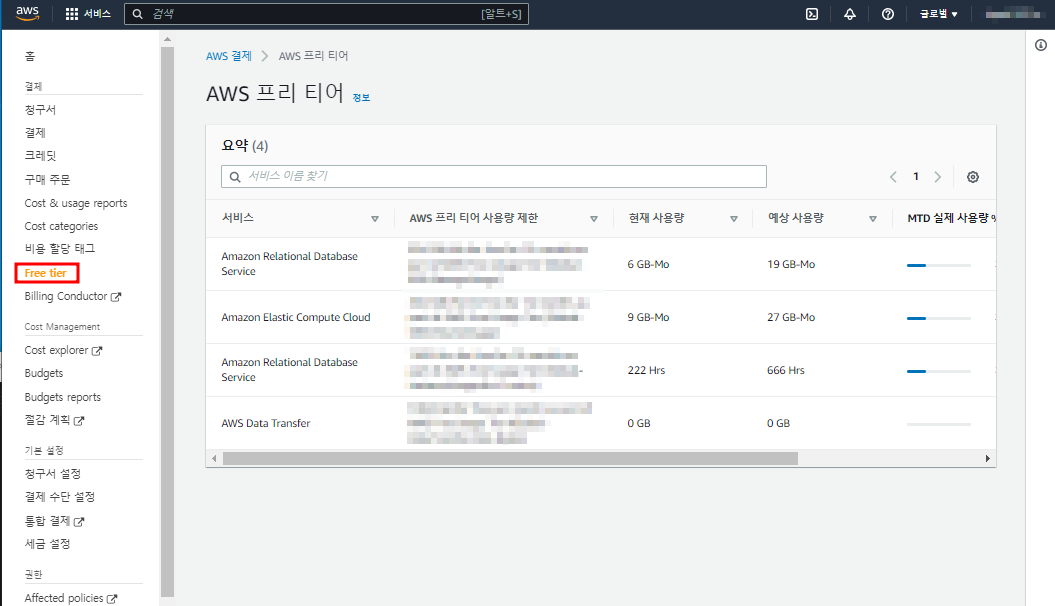Click Affected policies external link icon
This screenshot has height=606, width=1055.
tap(112, 599)
